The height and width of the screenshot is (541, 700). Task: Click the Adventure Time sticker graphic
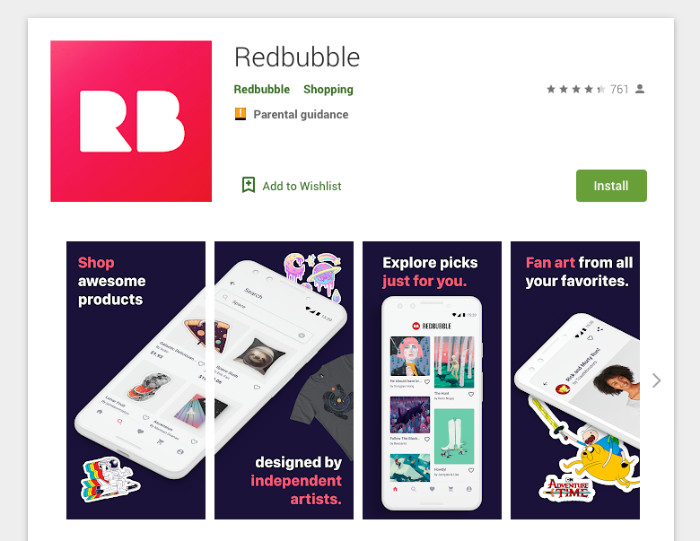click(x=566, y=487)
